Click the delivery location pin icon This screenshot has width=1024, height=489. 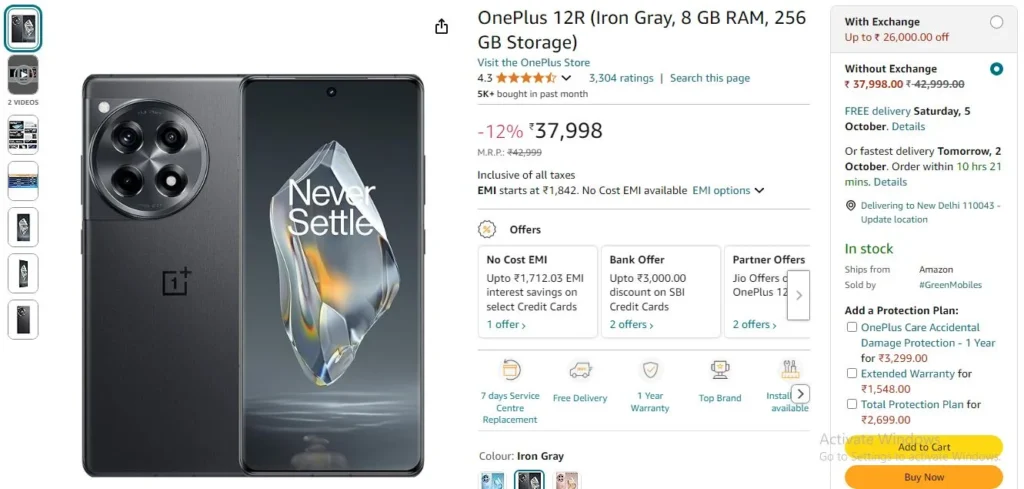[850, 206]
